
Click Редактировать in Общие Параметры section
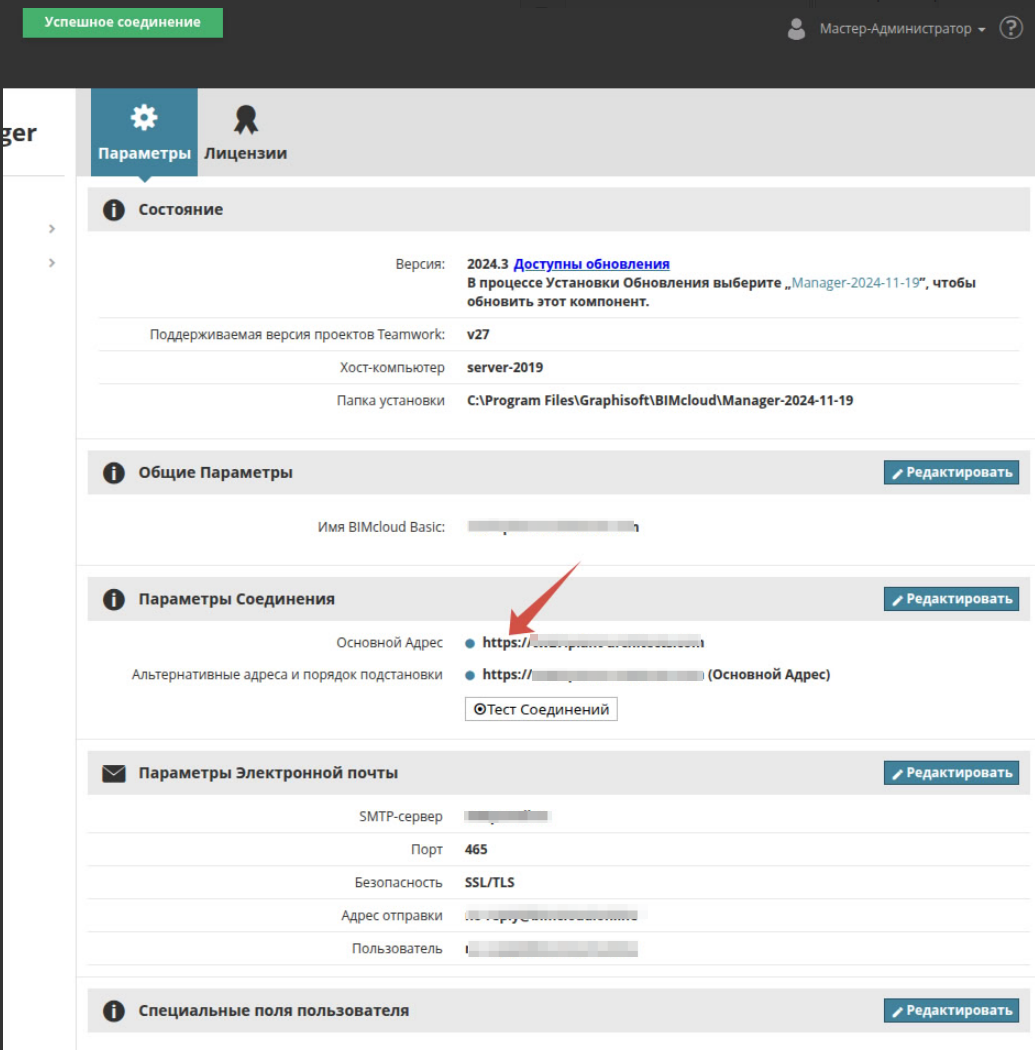pyautogui.click(x=950, y=472)
